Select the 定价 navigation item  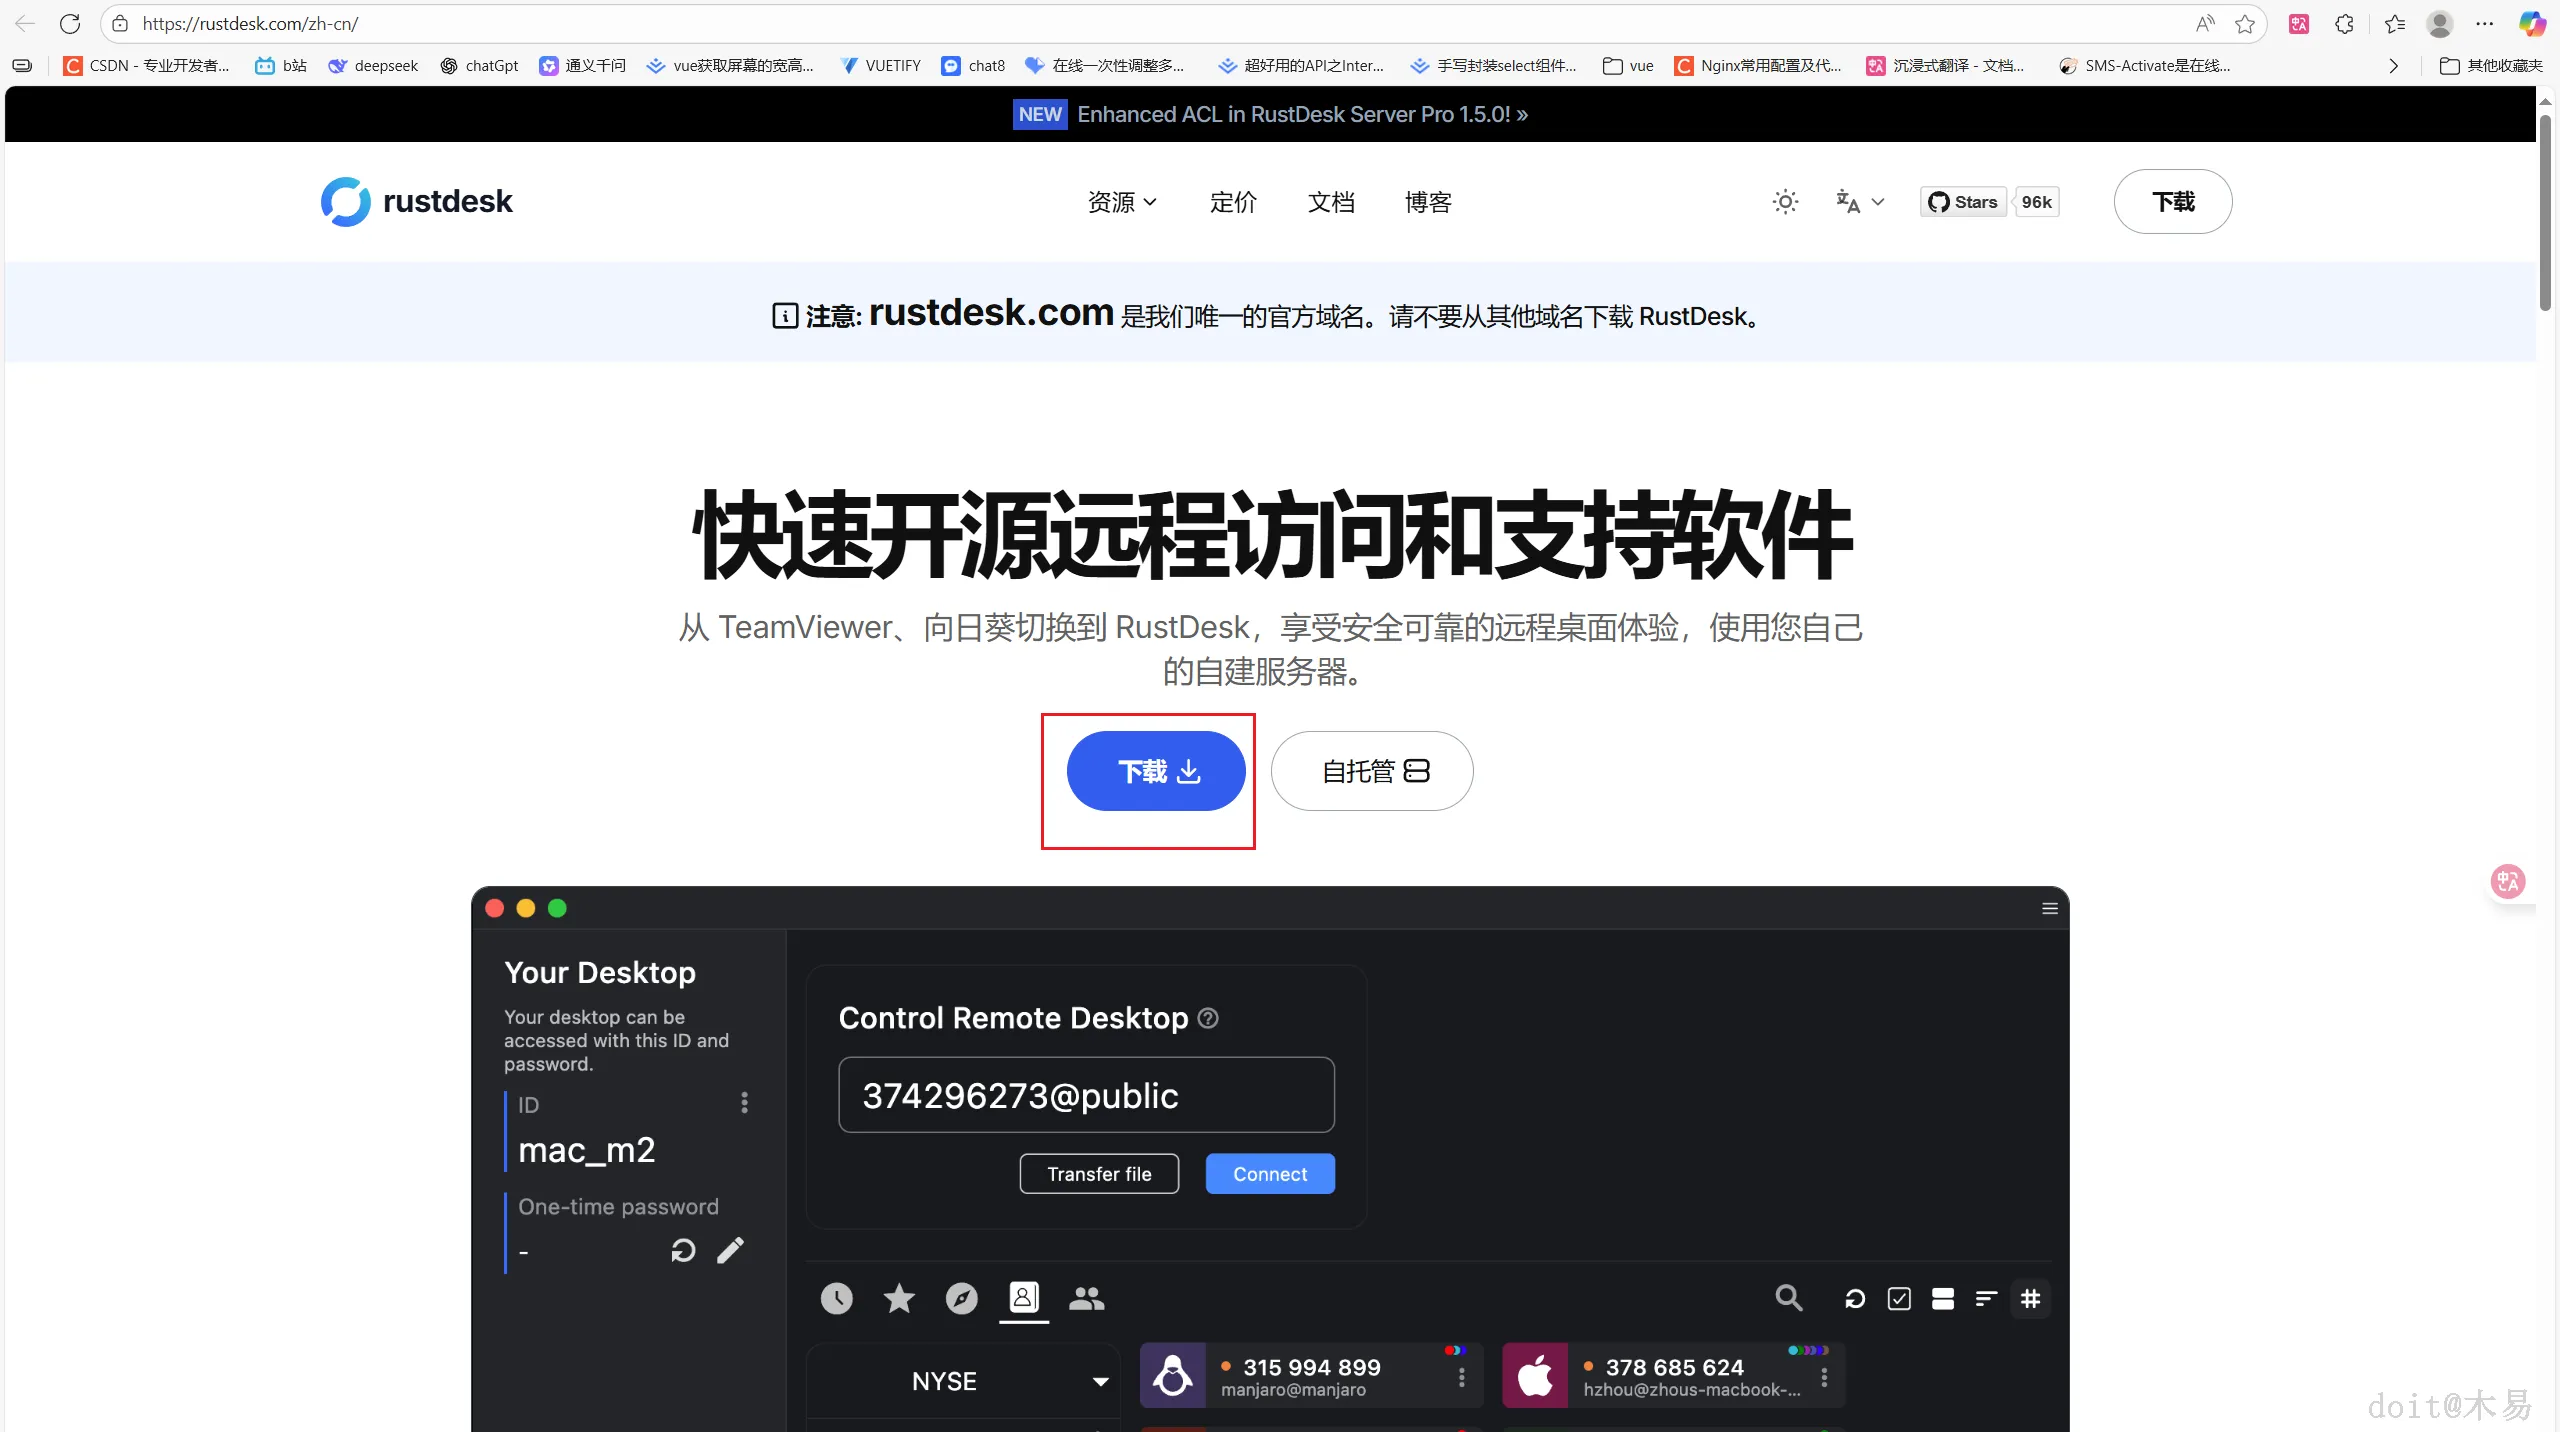tap(1232, 202)
